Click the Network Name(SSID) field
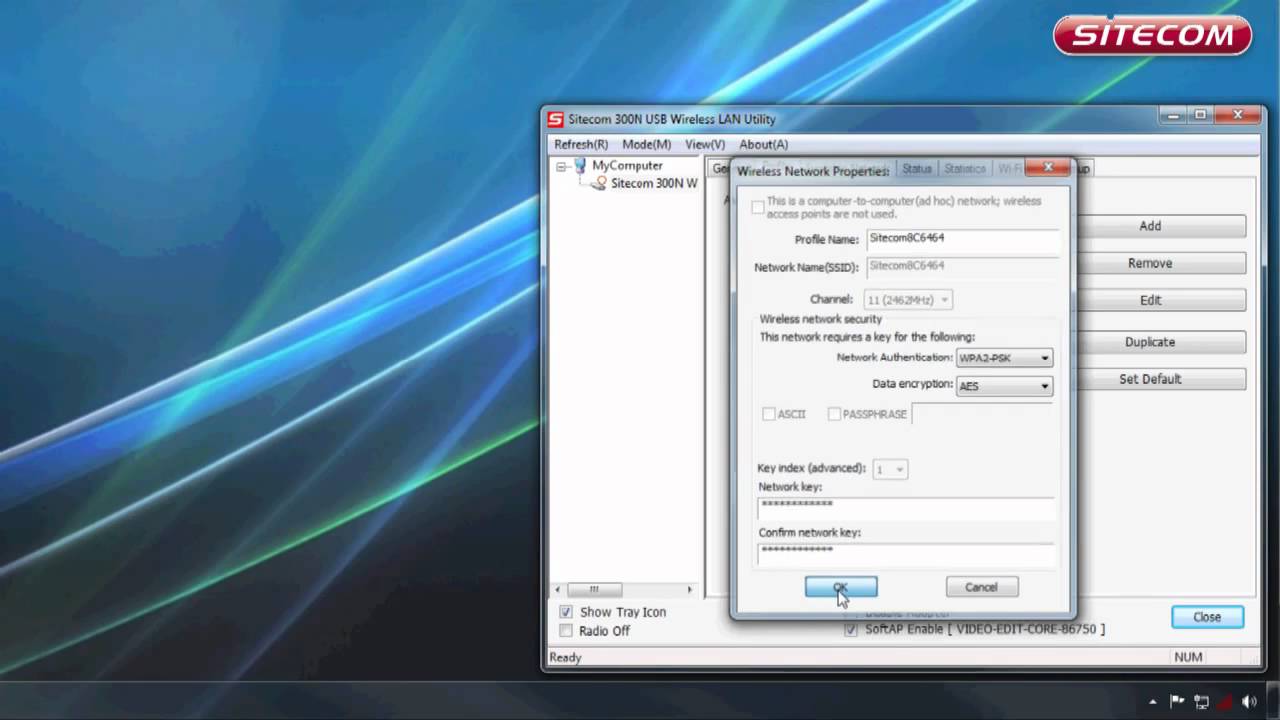This screenshot has width=1280, height=720. coord(961,267)
